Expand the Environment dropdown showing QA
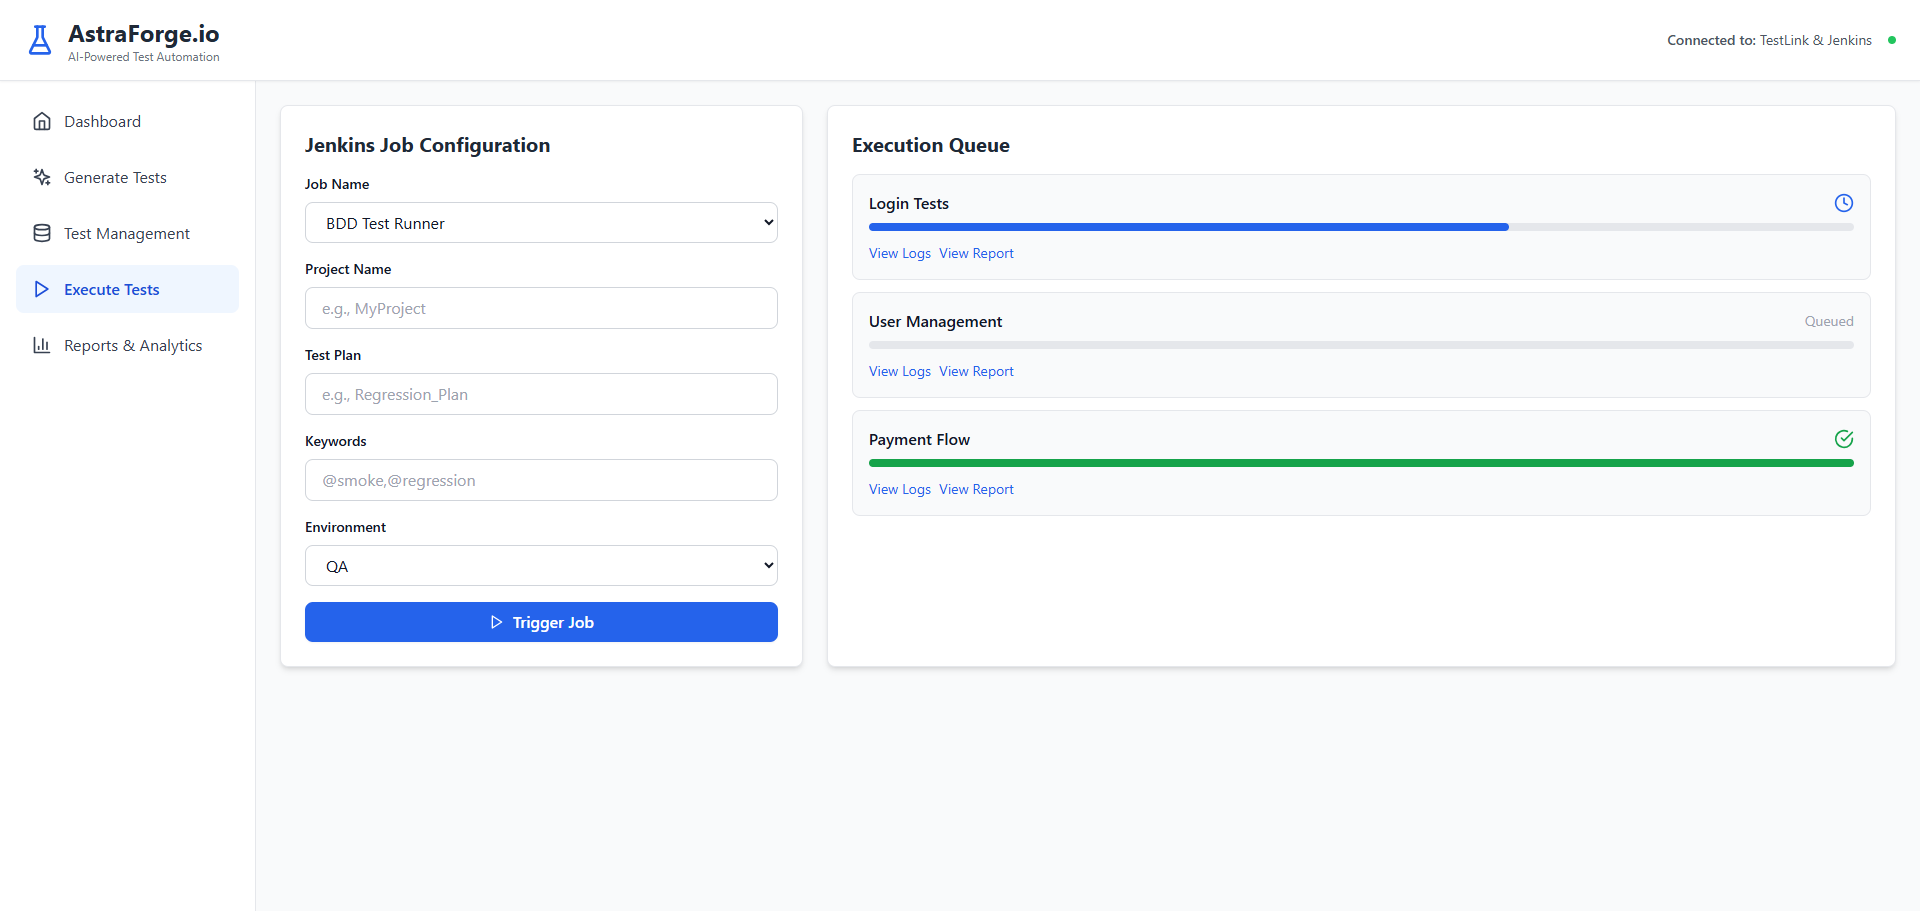This screenshot has height=911, width=1920. (x=541, y=566)
